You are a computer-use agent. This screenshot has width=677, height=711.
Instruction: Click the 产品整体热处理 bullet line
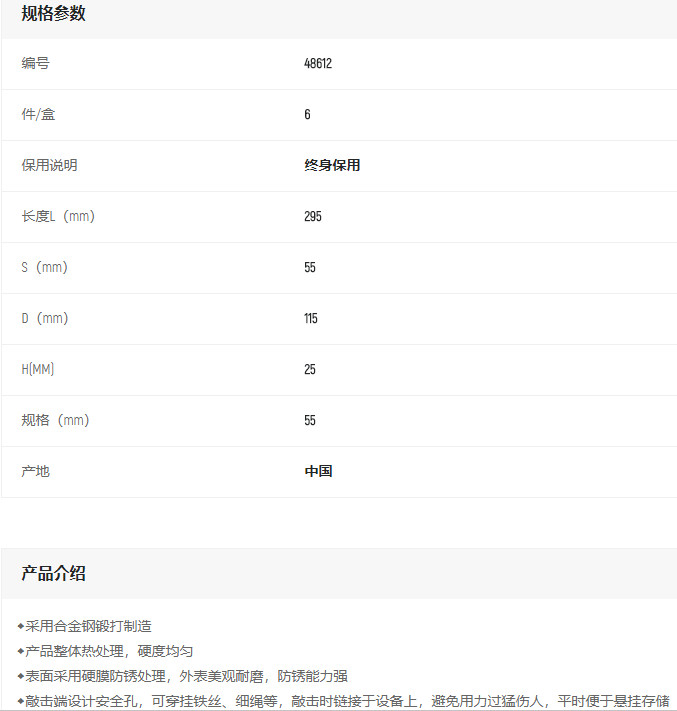pos(108,651)
